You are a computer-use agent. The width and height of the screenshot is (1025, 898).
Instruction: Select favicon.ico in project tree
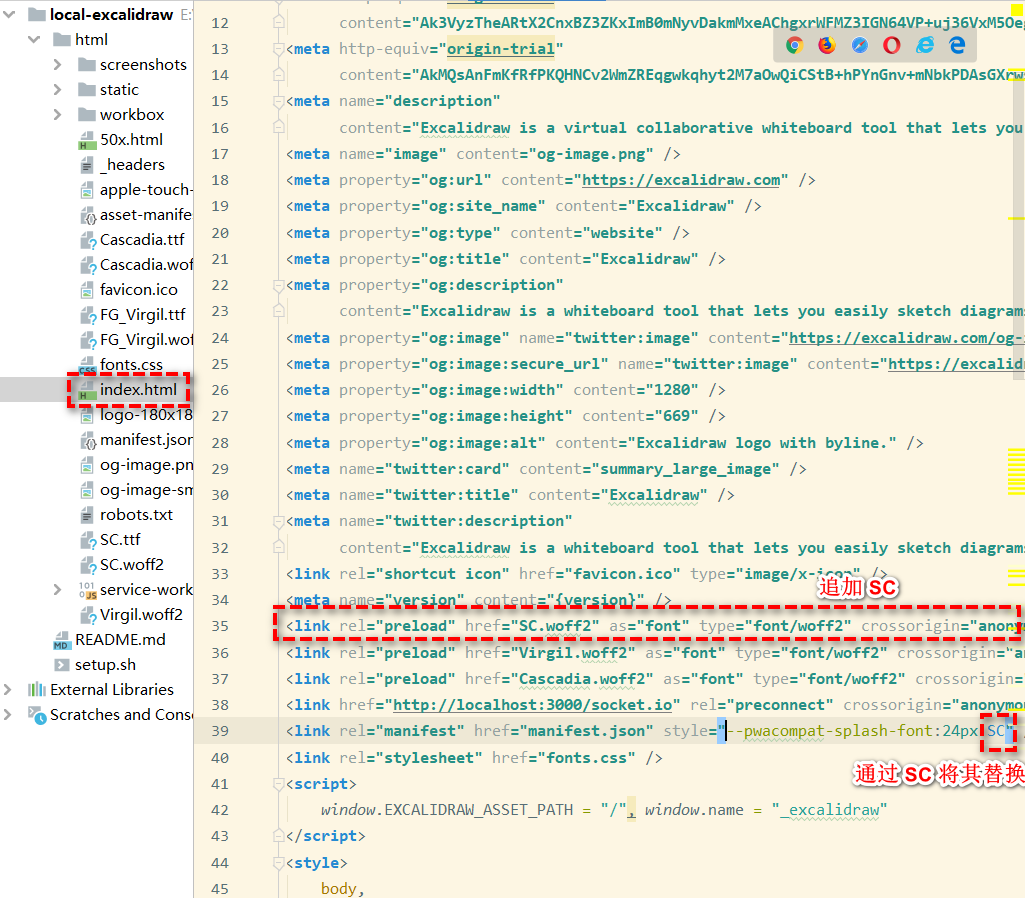139,290
